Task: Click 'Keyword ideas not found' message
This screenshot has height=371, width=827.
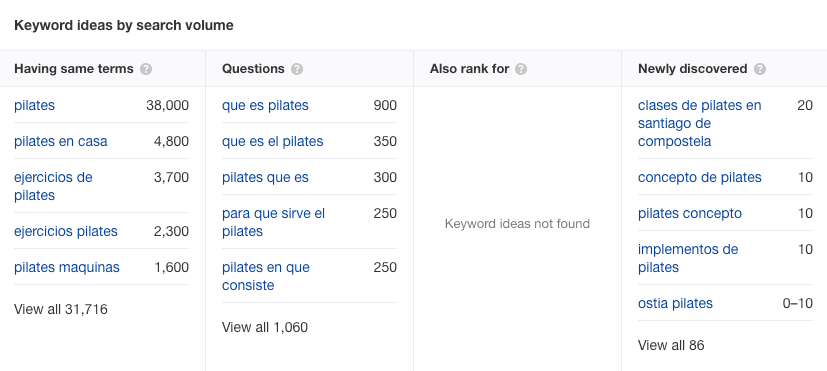Action: tap(517, 224)
